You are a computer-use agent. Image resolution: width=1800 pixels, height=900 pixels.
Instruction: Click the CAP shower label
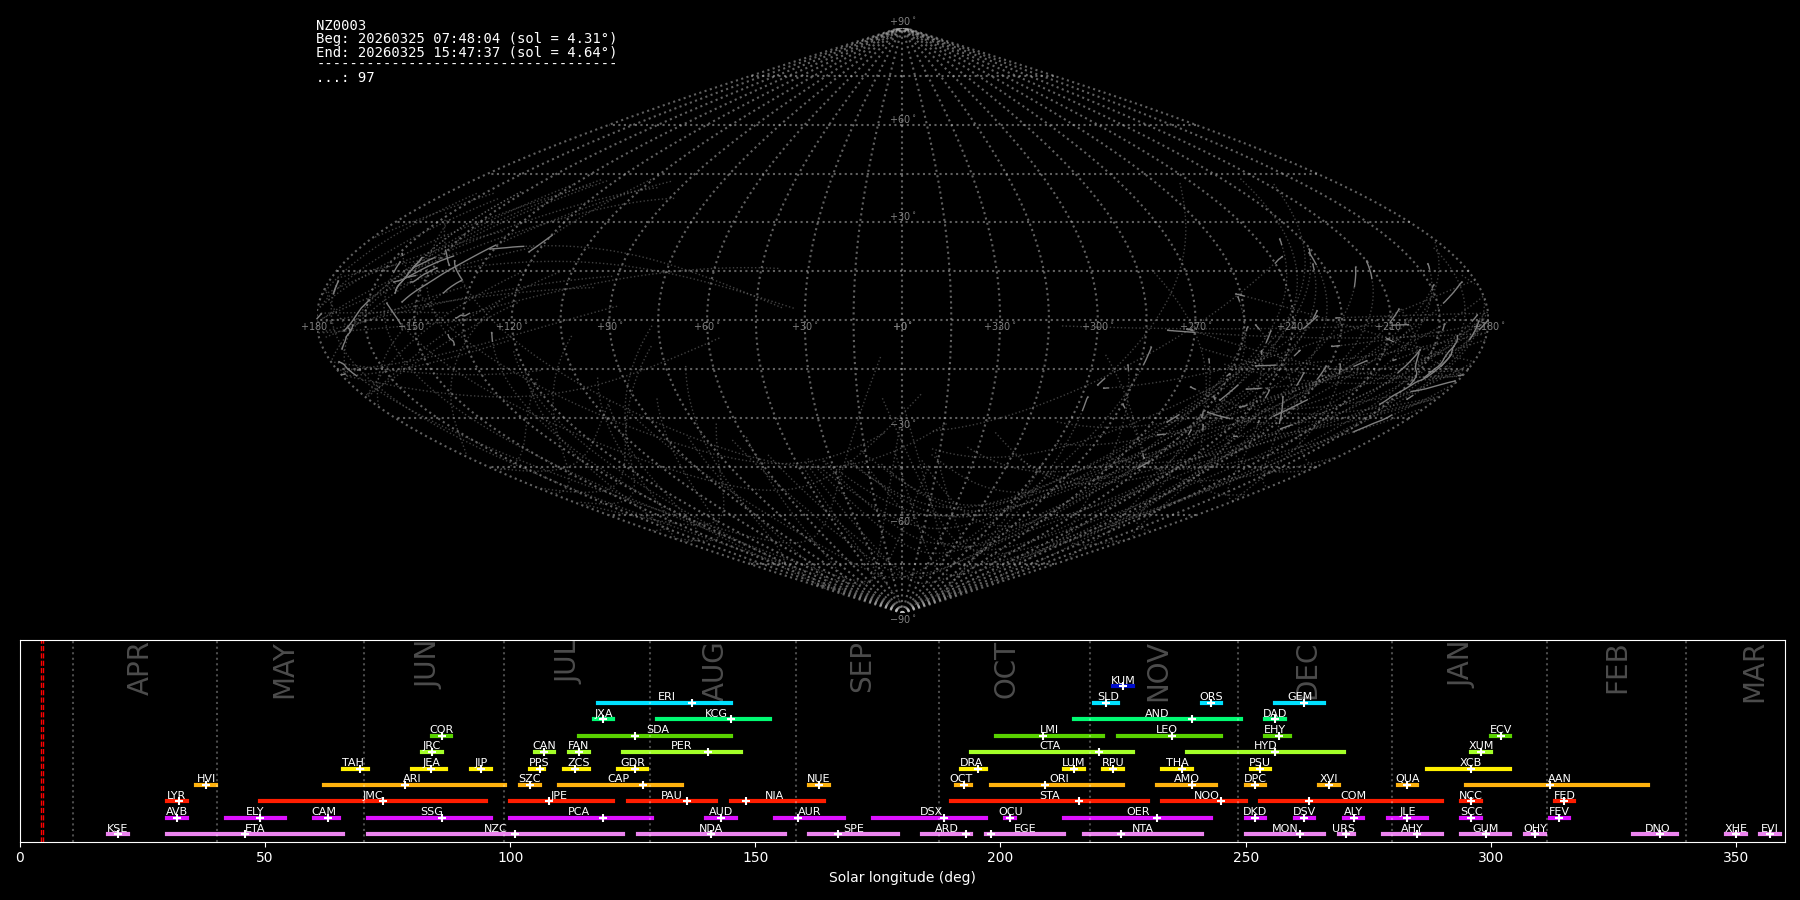(619, 779)
